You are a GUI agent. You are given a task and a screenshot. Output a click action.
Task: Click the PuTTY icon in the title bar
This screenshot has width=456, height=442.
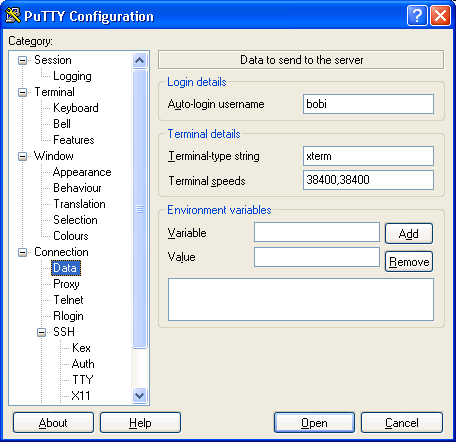pos(13,16)
